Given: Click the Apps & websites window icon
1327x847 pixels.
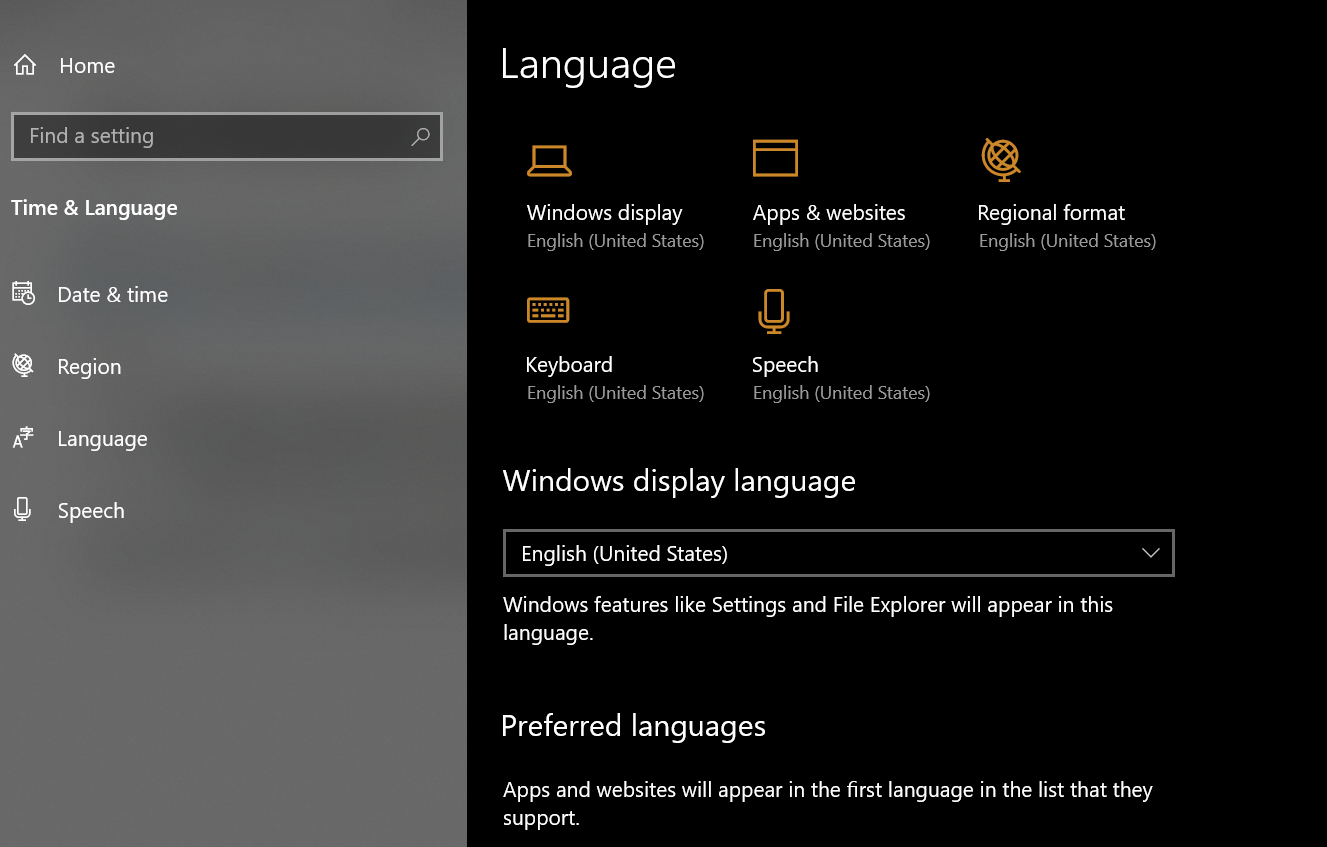Looking at the screenshot, I should (775, 158).
